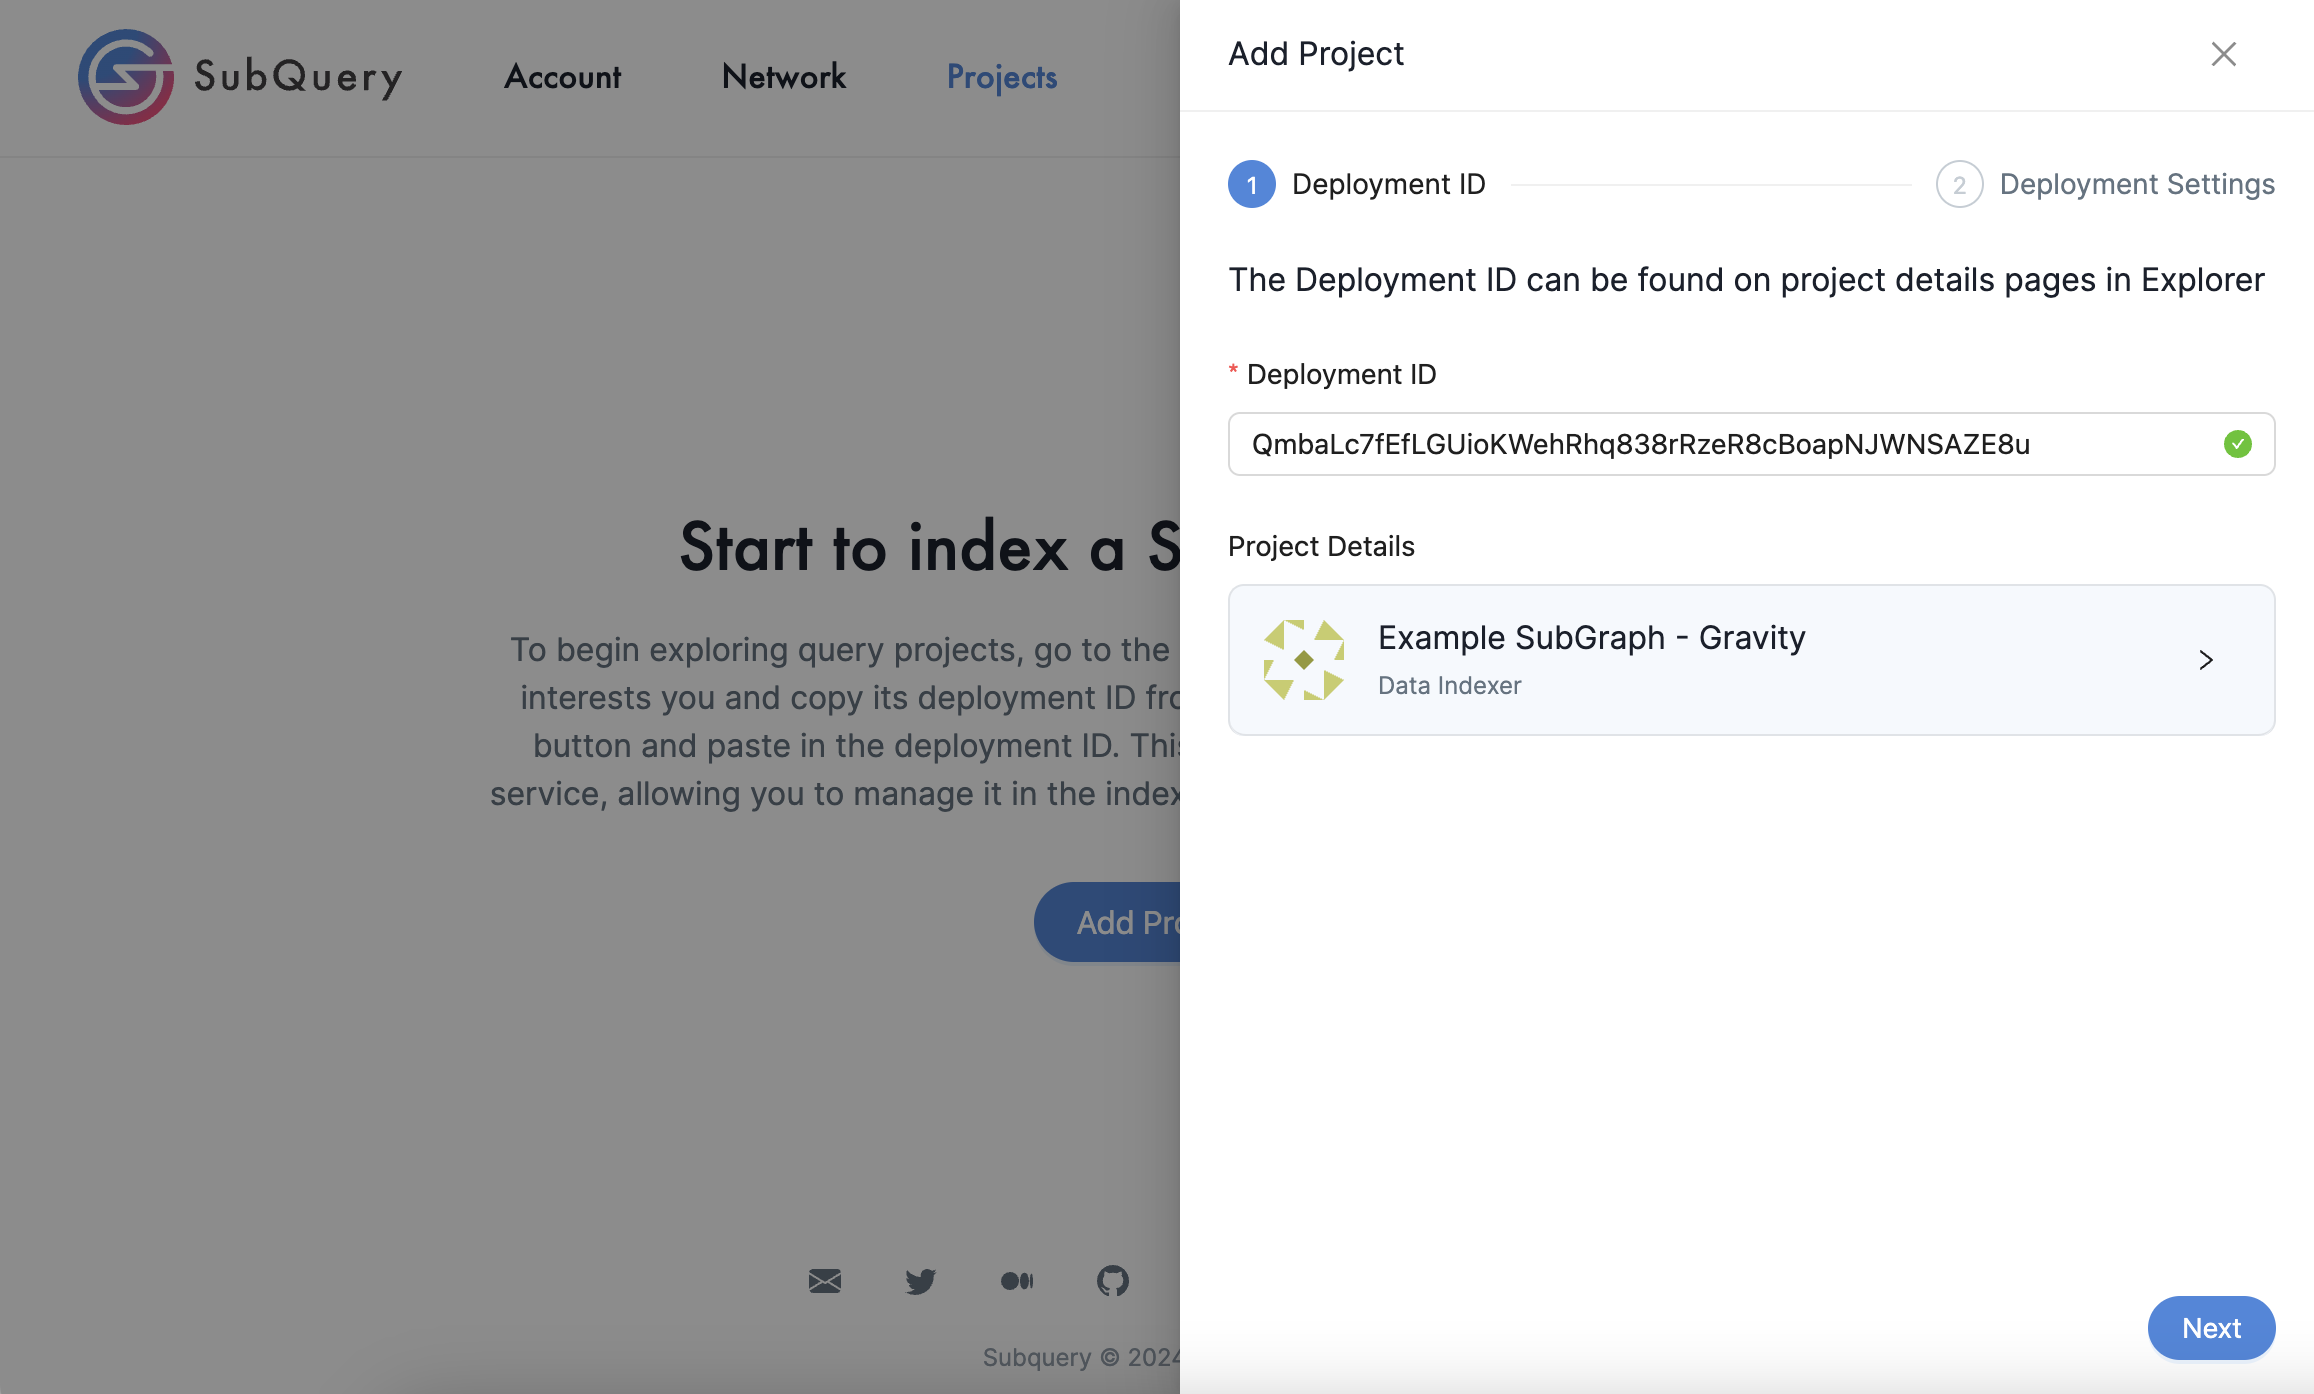The height and width of the screenshot is (1394, 2314).
Task: Open the Account menu tab
Action: [x=560, y=78]
